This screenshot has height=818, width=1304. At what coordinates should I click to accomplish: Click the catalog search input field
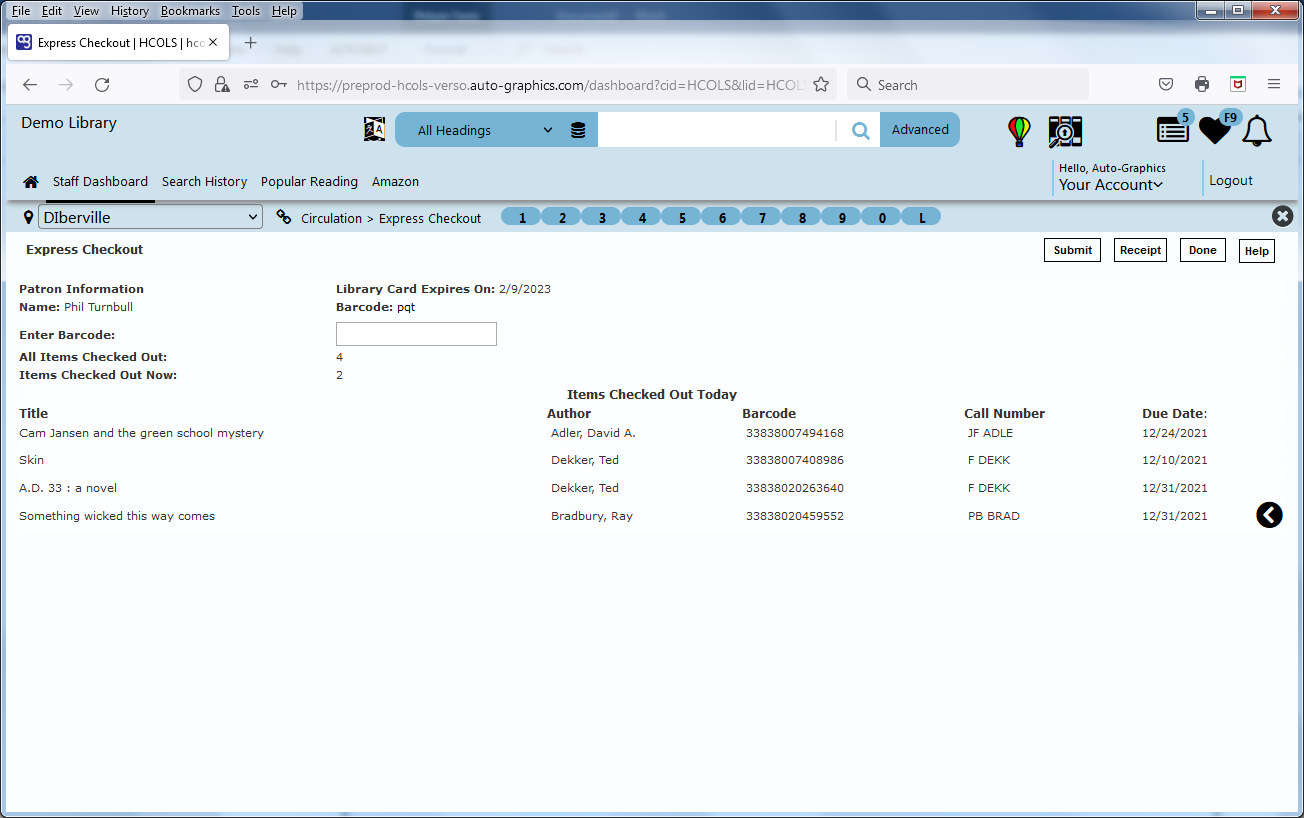pyautogui.click(x=717, y=130)
